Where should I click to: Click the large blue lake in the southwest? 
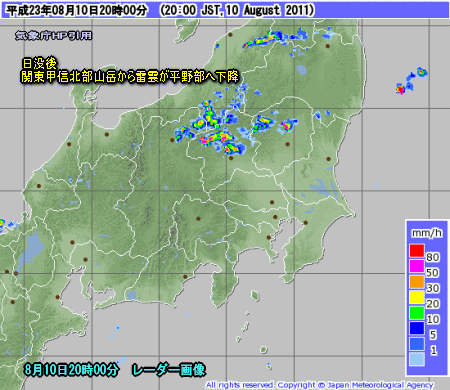click(x=29, y=251)
